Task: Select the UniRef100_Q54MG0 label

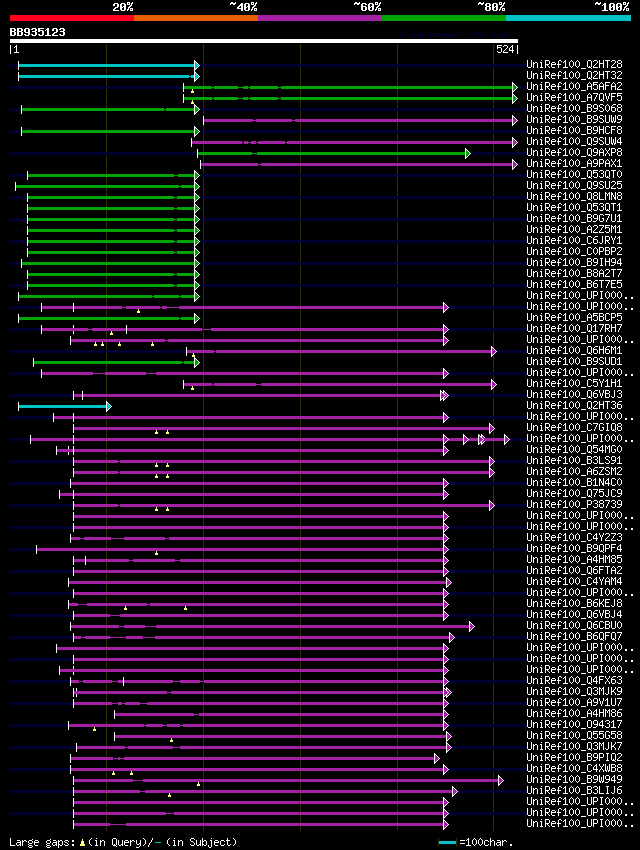Action: 574,449
